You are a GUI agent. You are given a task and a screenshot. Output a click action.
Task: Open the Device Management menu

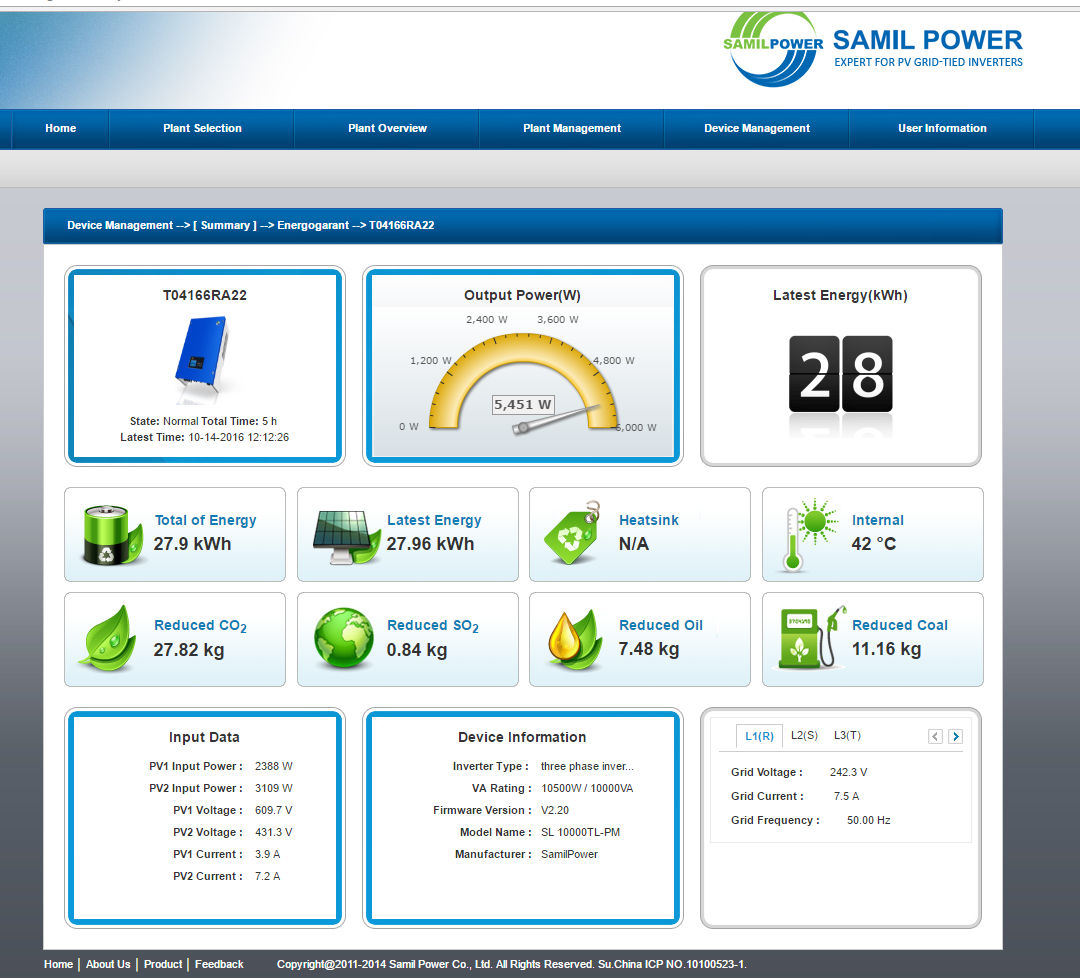(756, 128)
